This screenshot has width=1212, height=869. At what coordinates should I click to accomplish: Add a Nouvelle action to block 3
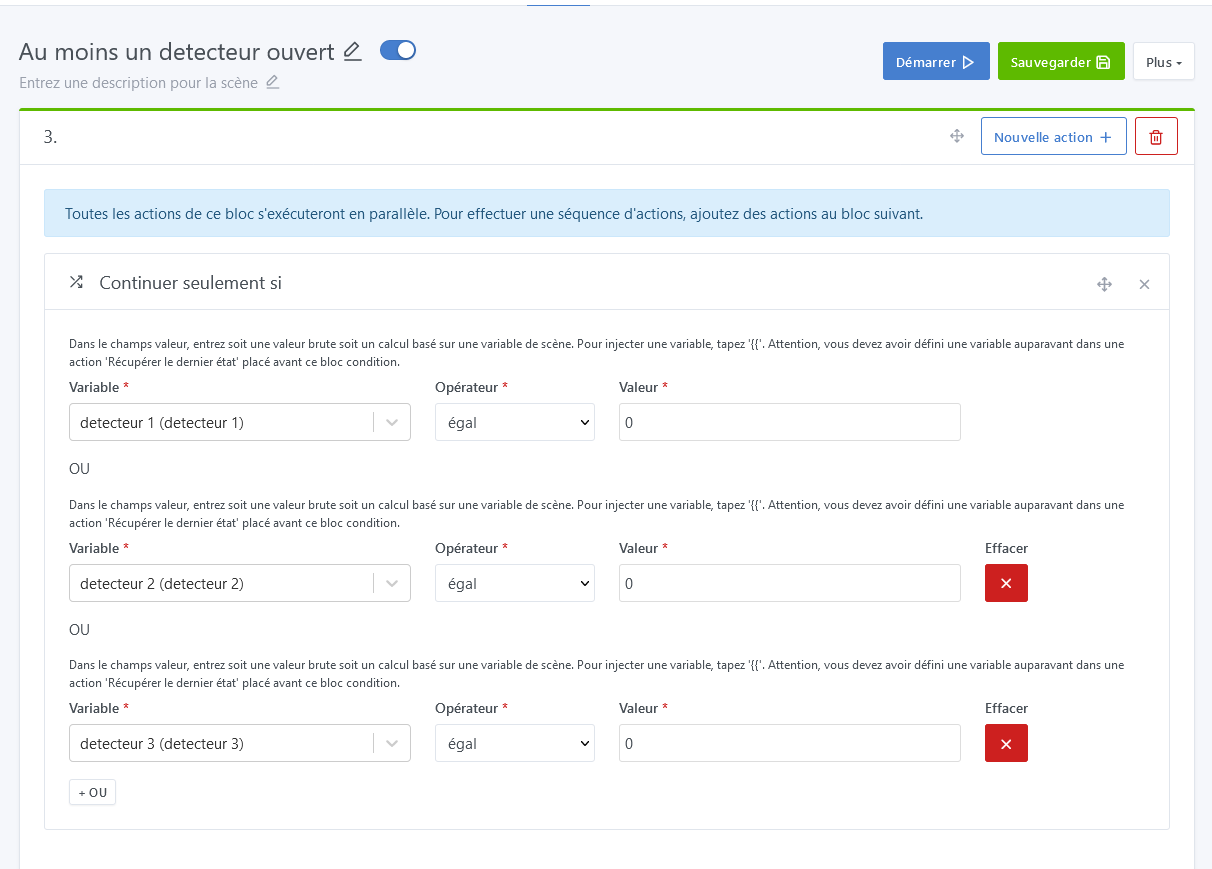pyautogui.click(x=1053, y=136)
